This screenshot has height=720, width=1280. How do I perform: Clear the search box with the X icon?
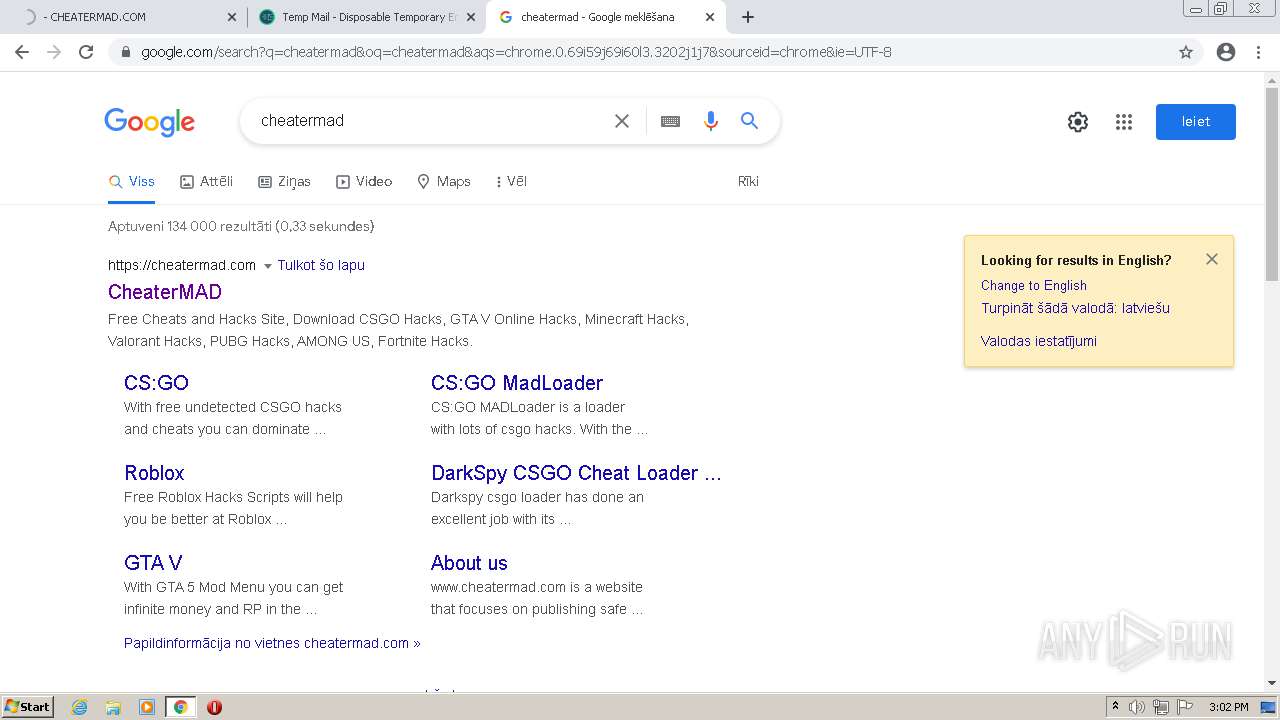(x=622, y=121)
